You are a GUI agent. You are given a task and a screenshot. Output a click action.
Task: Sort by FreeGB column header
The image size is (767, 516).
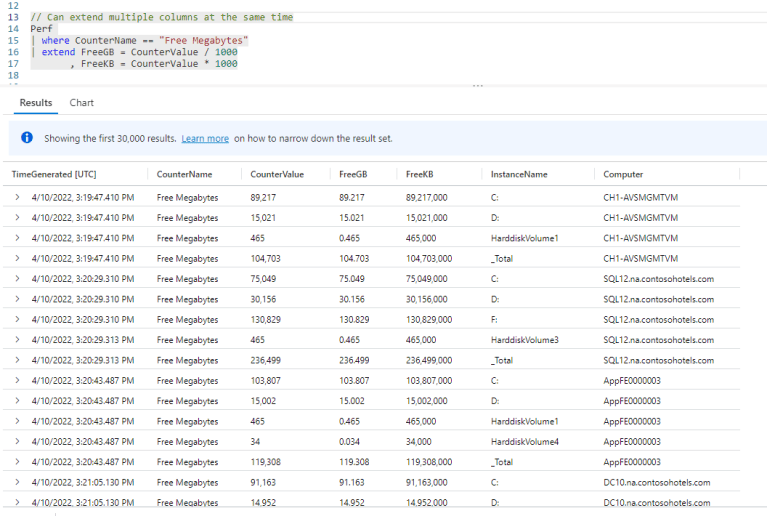point(353,174)
